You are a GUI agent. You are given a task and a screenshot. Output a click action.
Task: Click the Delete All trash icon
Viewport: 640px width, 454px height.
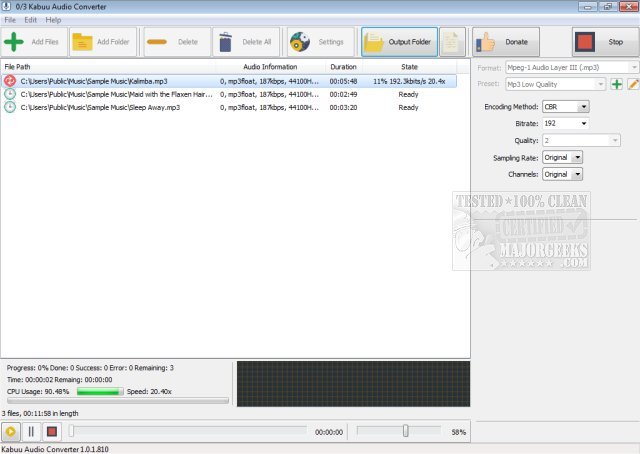pos(225,42)
